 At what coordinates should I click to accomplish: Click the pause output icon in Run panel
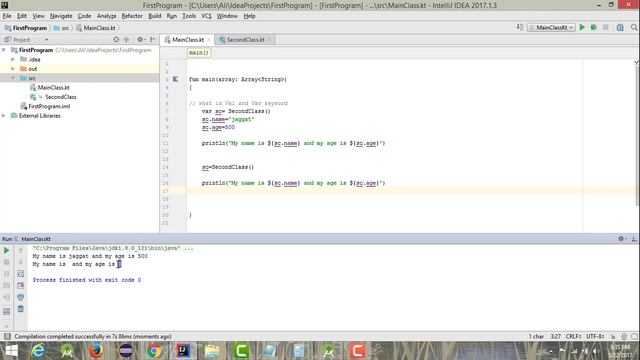click(7, 273)
